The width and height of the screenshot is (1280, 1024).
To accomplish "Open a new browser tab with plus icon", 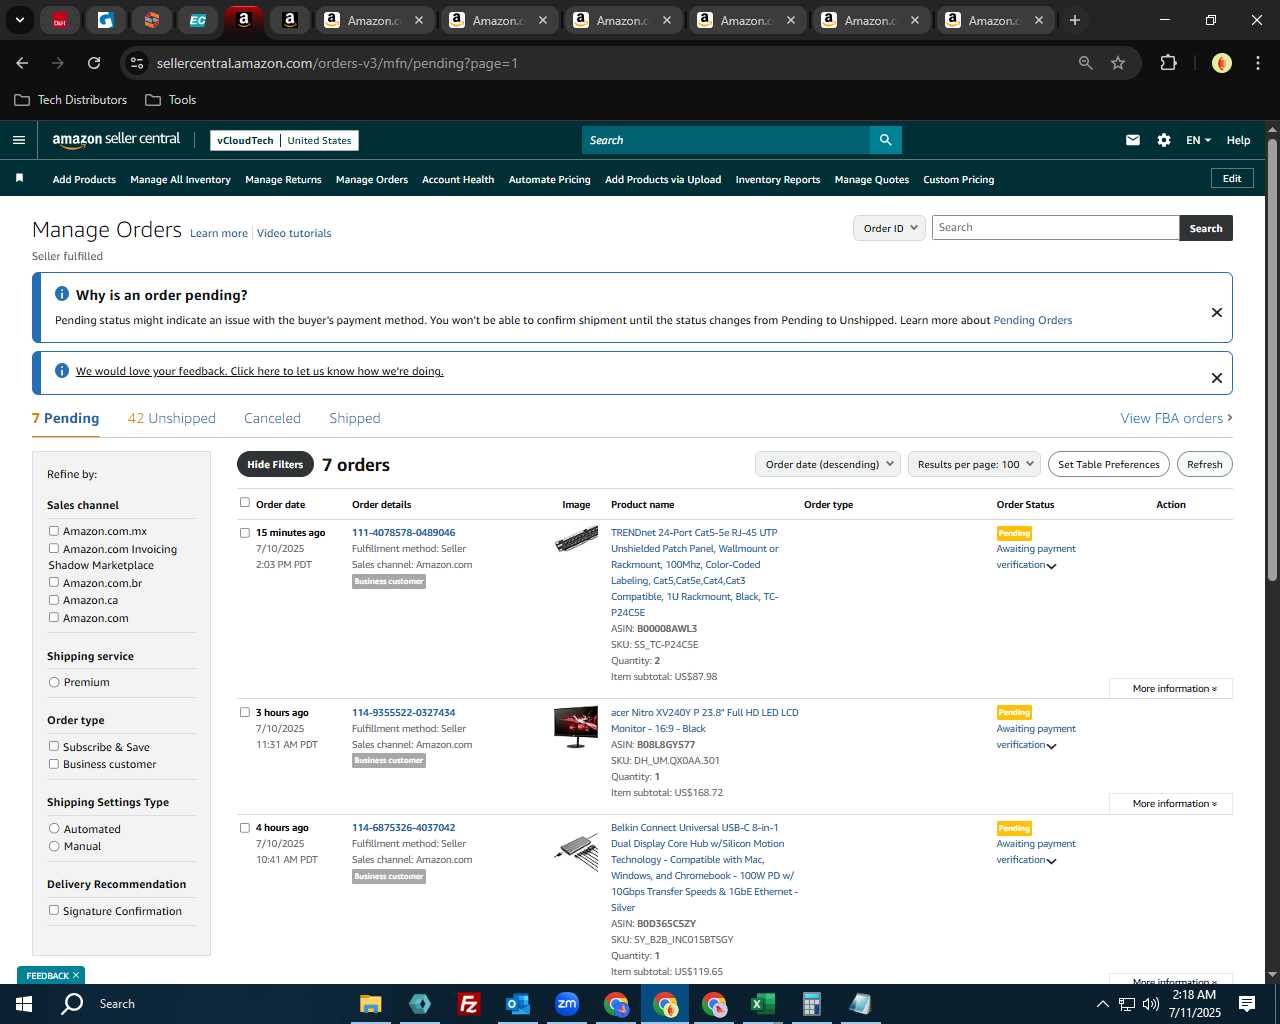I will pos(1075,20).
